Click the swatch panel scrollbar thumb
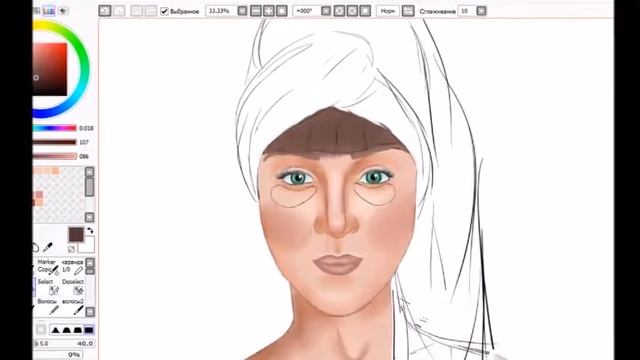This screenshot has width=640, height=360. pyautogui.click(x=89, y=187)
